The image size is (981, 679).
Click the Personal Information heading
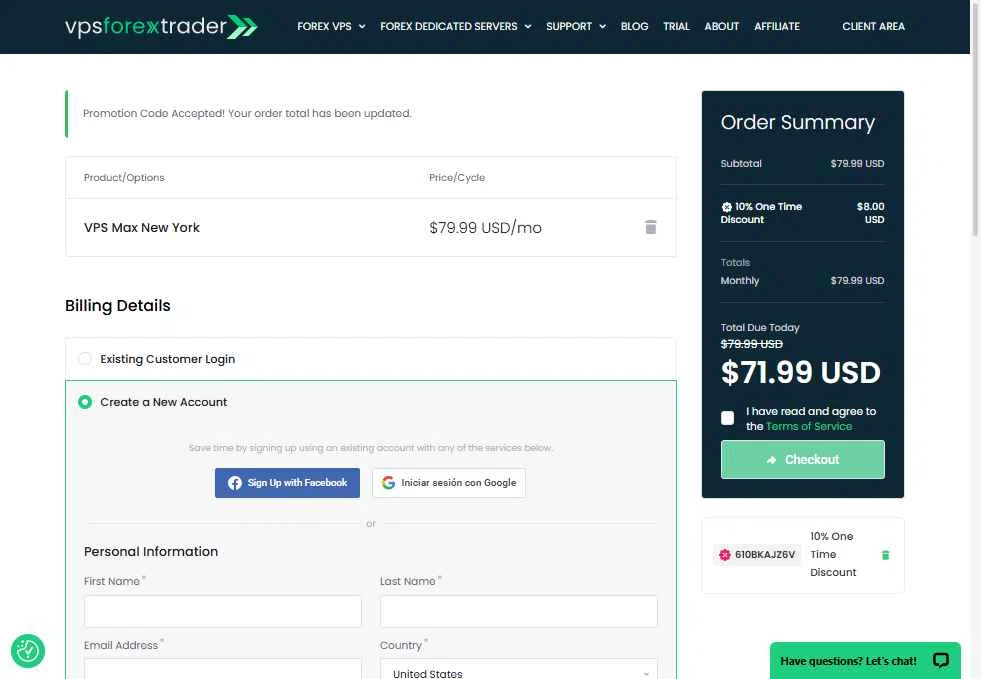(151, 551)
